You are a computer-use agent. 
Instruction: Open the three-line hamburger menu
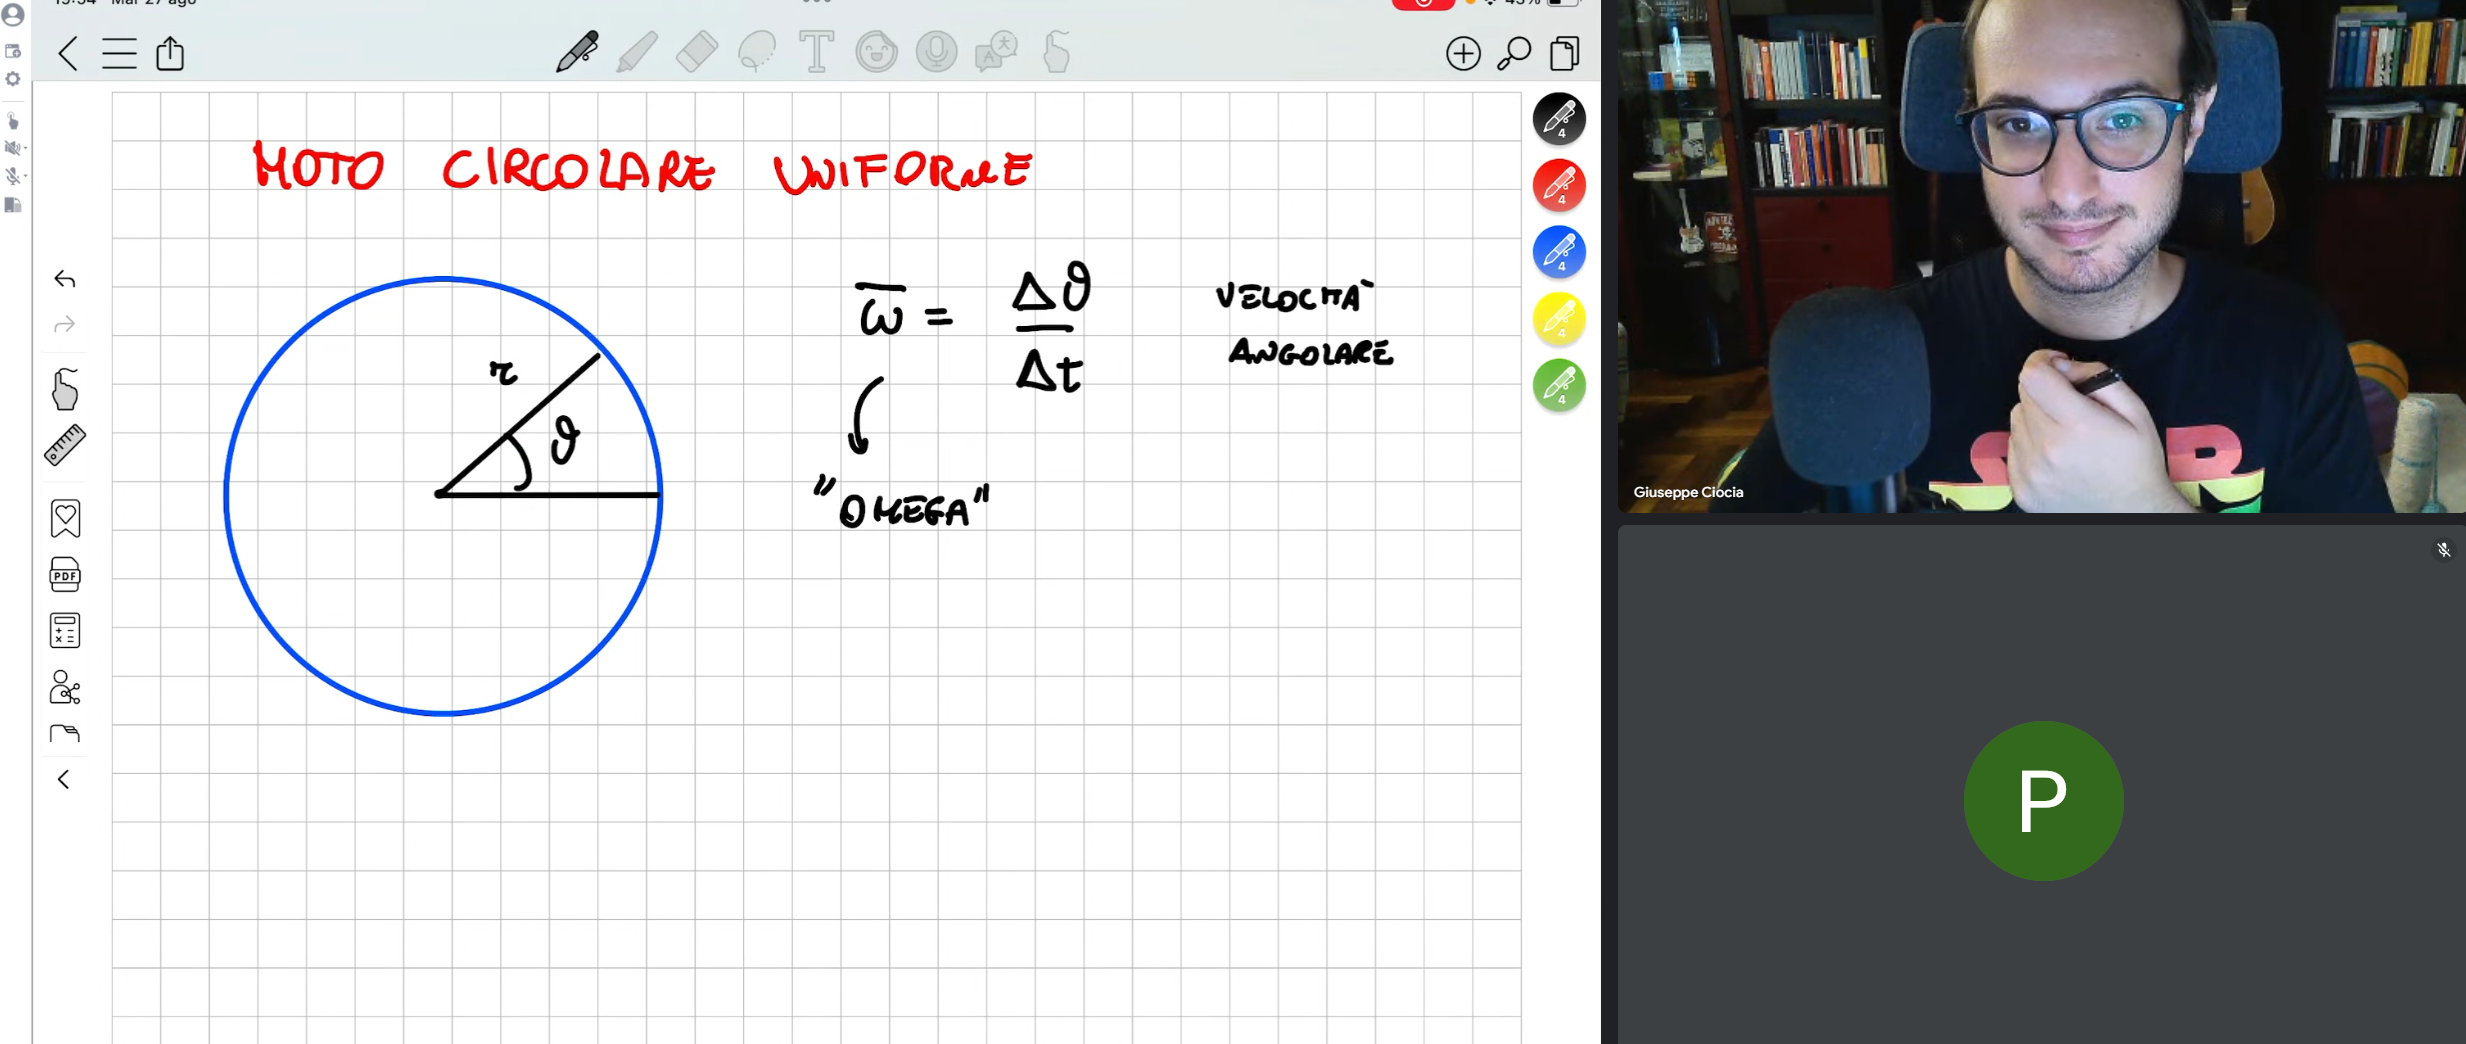coord(119,53)
